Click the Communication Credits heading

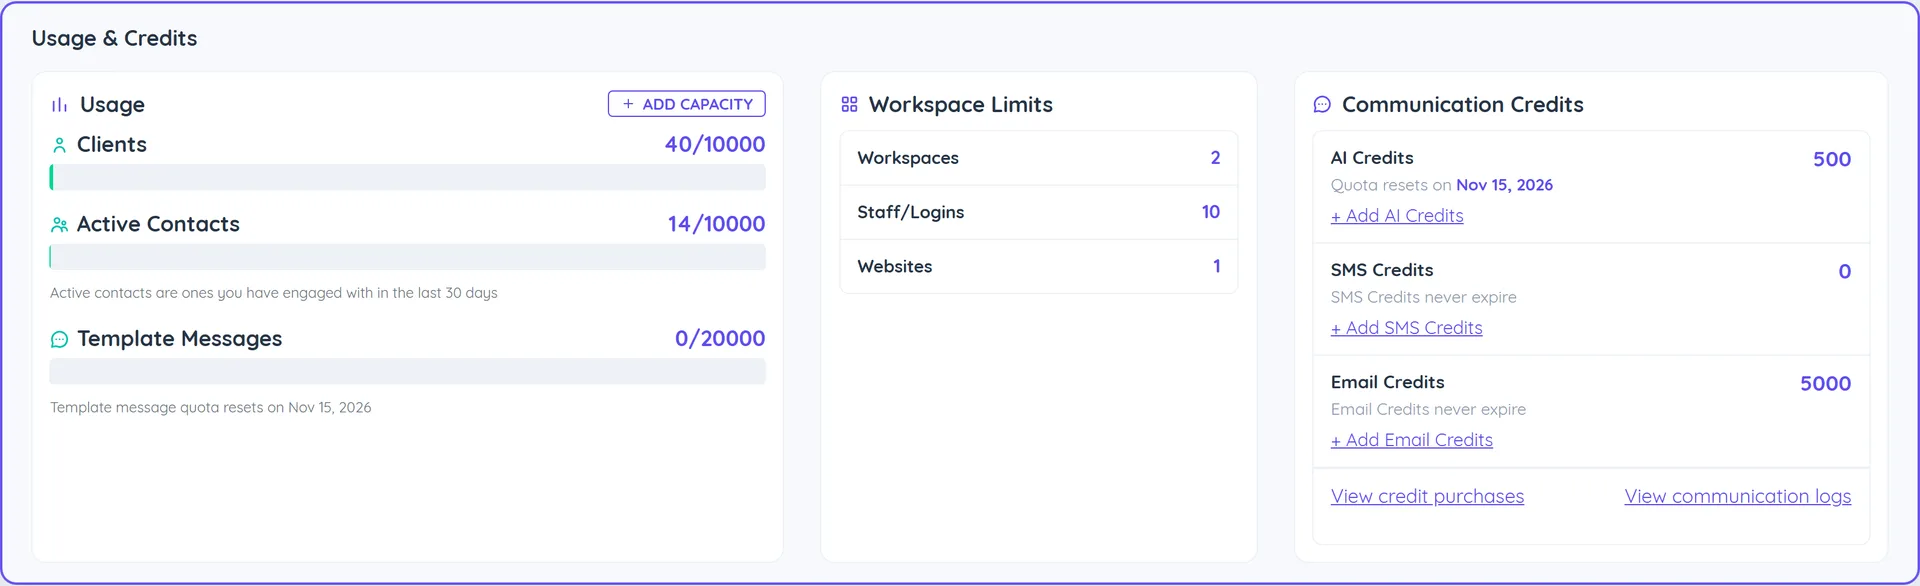[x=1462, y=104]
